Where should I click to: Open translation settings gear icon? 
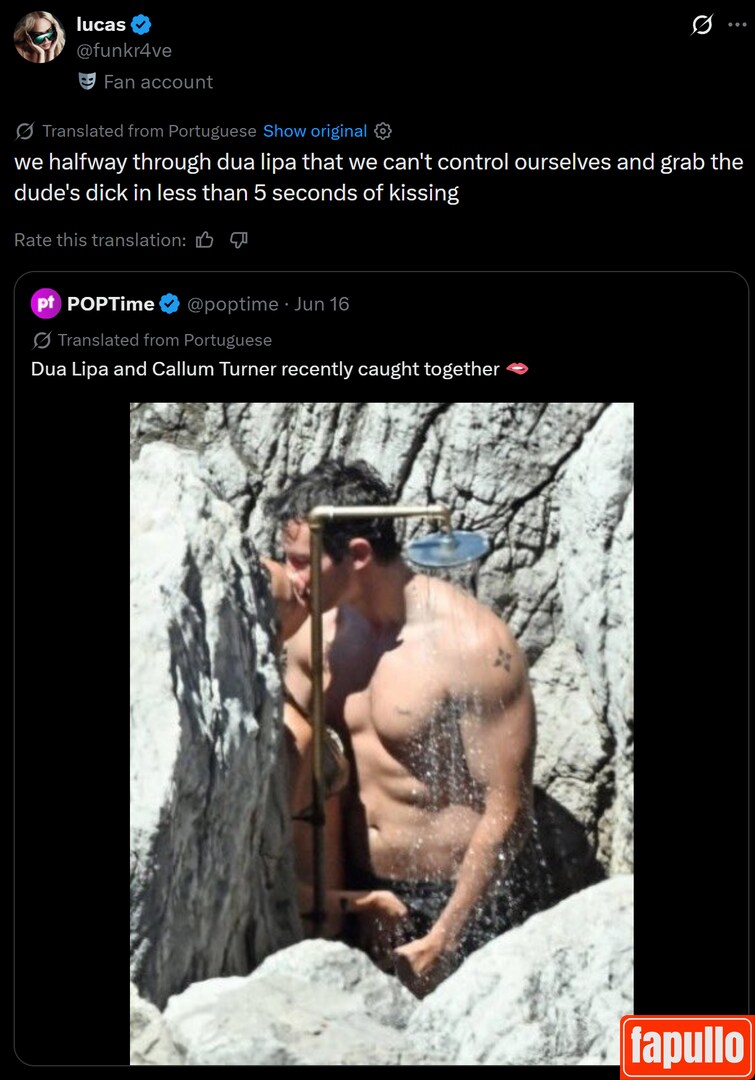tap(383, 131)
